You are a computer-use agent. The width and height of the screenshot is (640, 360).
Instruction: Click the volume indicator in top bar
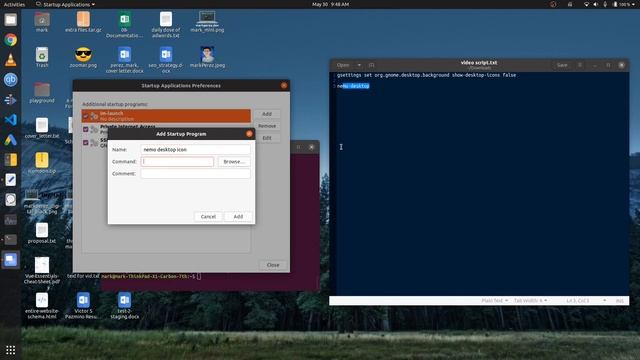[596, 4]
